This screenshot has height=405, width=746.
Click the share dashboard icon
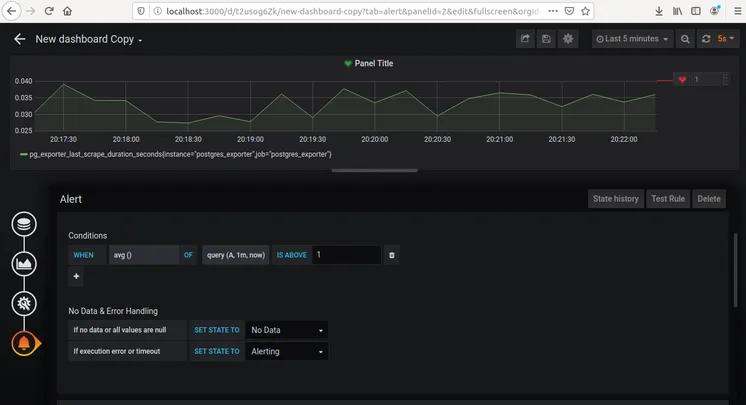(525, 39)
